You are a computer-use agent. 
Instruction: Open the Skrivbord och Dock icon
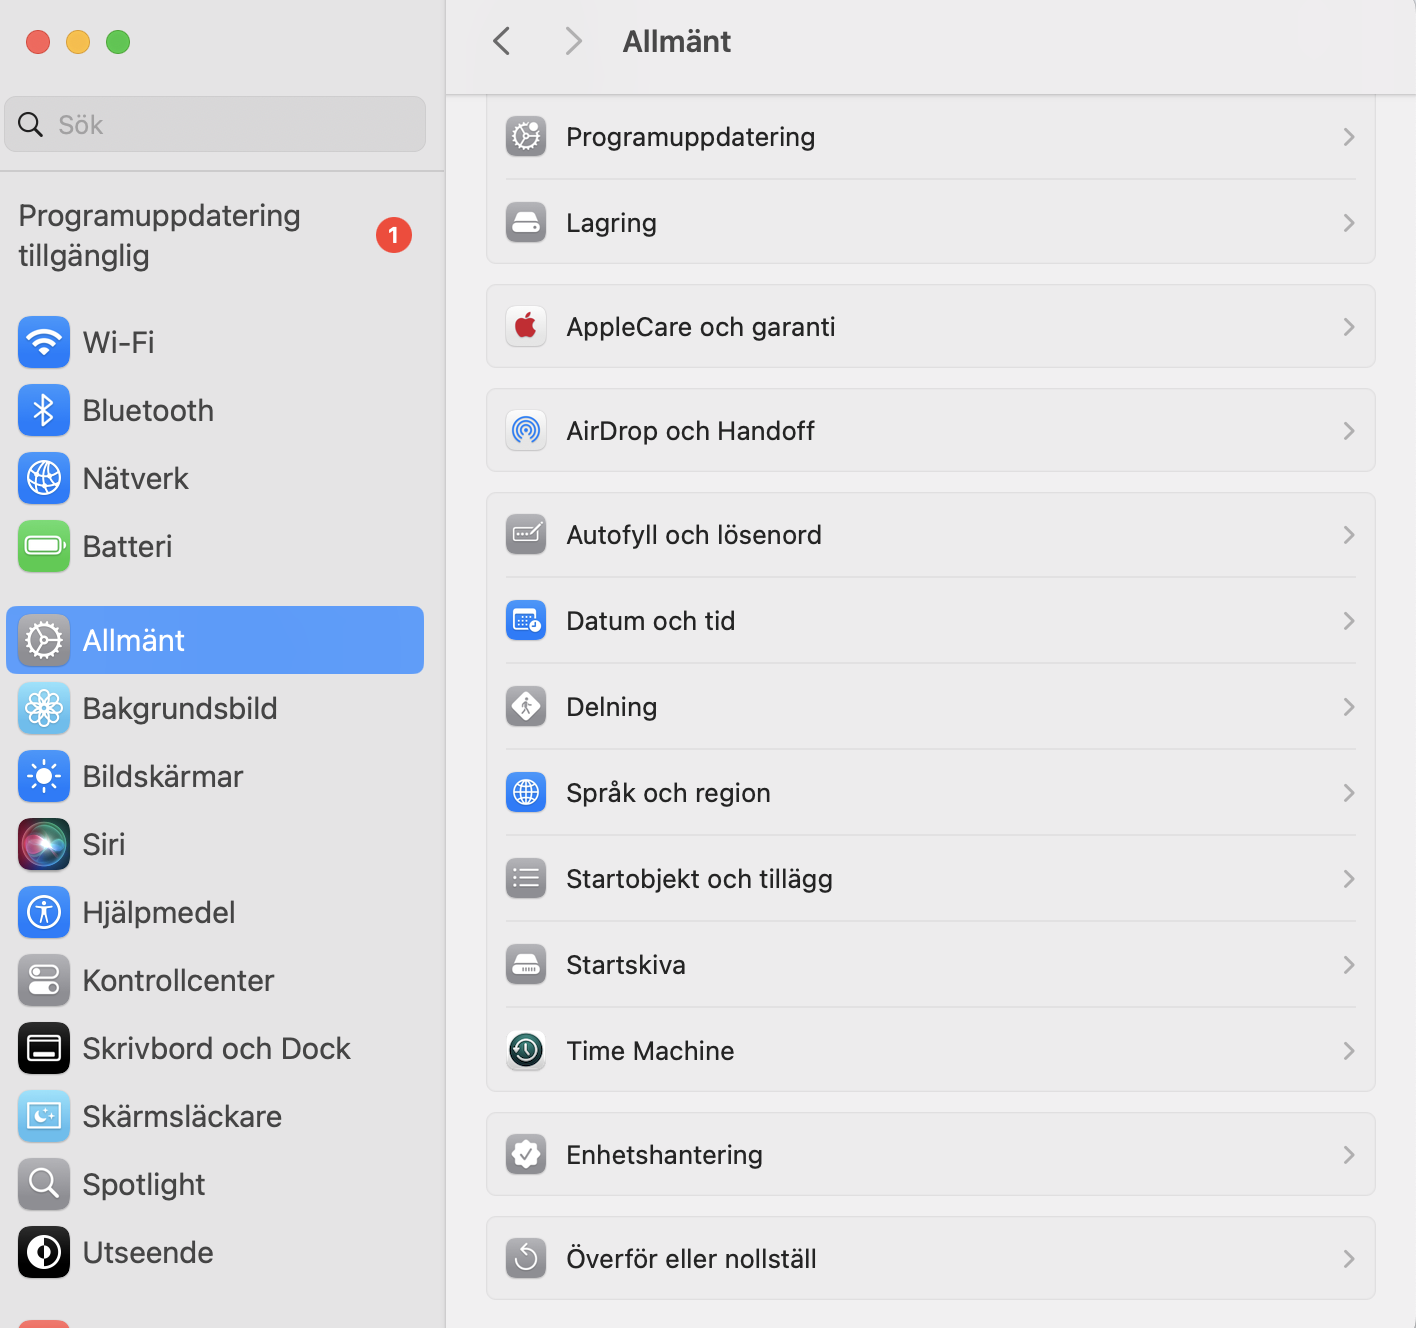point(44,1048)
